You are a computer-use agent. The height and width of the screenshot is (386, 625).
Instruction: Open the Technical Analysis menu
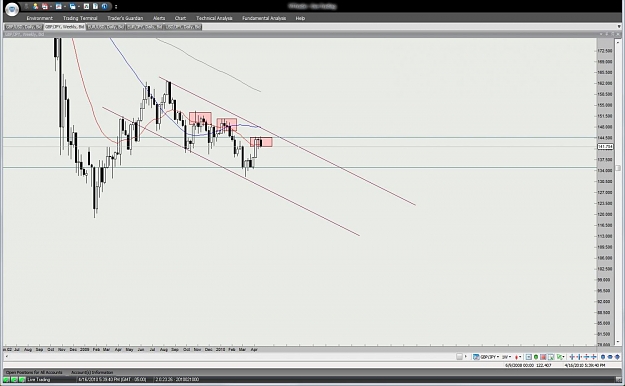pyautogui.click(x=214, y=18)
